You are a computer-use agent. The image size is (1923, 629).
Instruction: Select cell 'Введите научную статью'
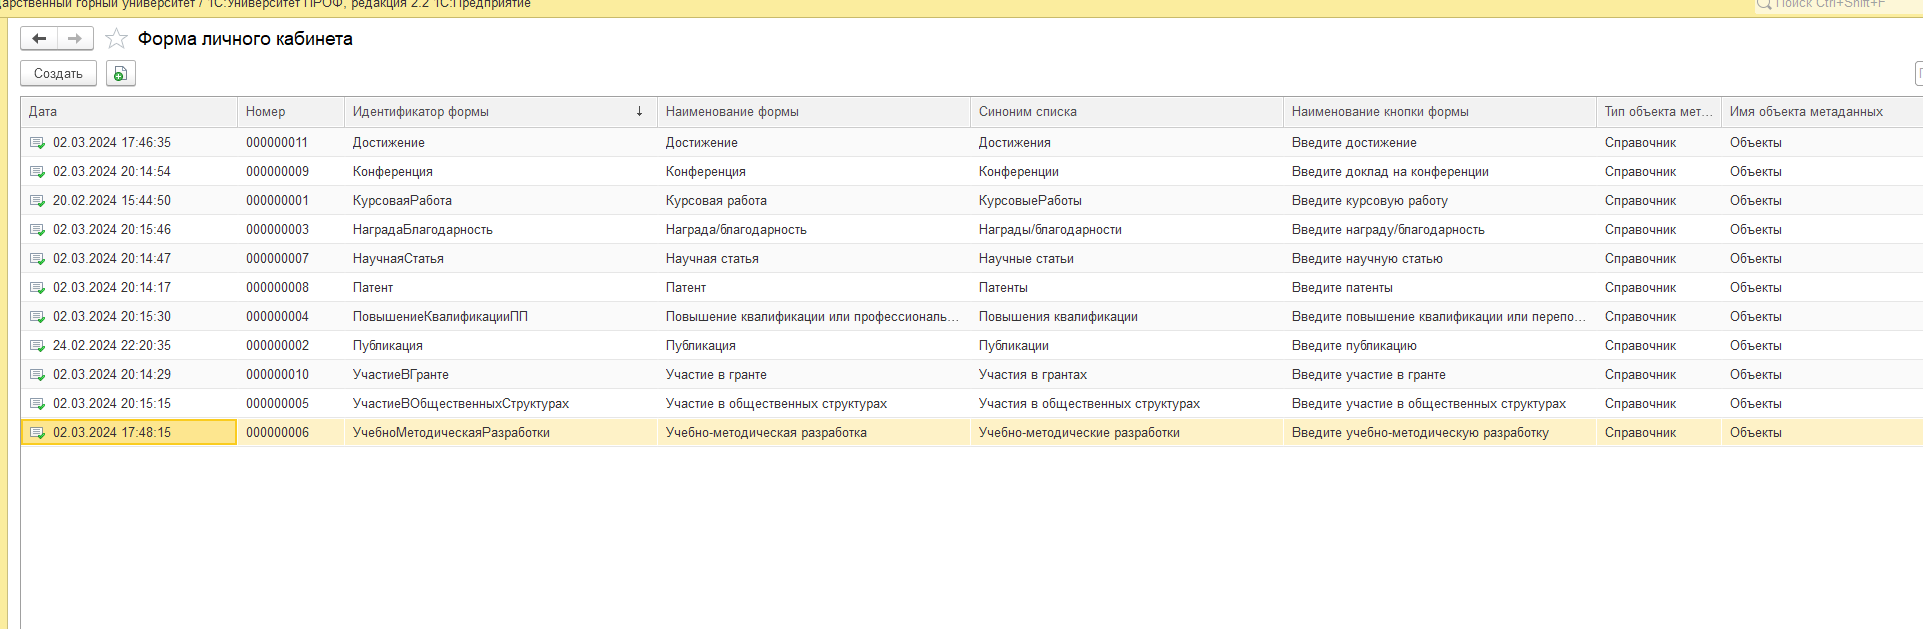pos(1366,259)
